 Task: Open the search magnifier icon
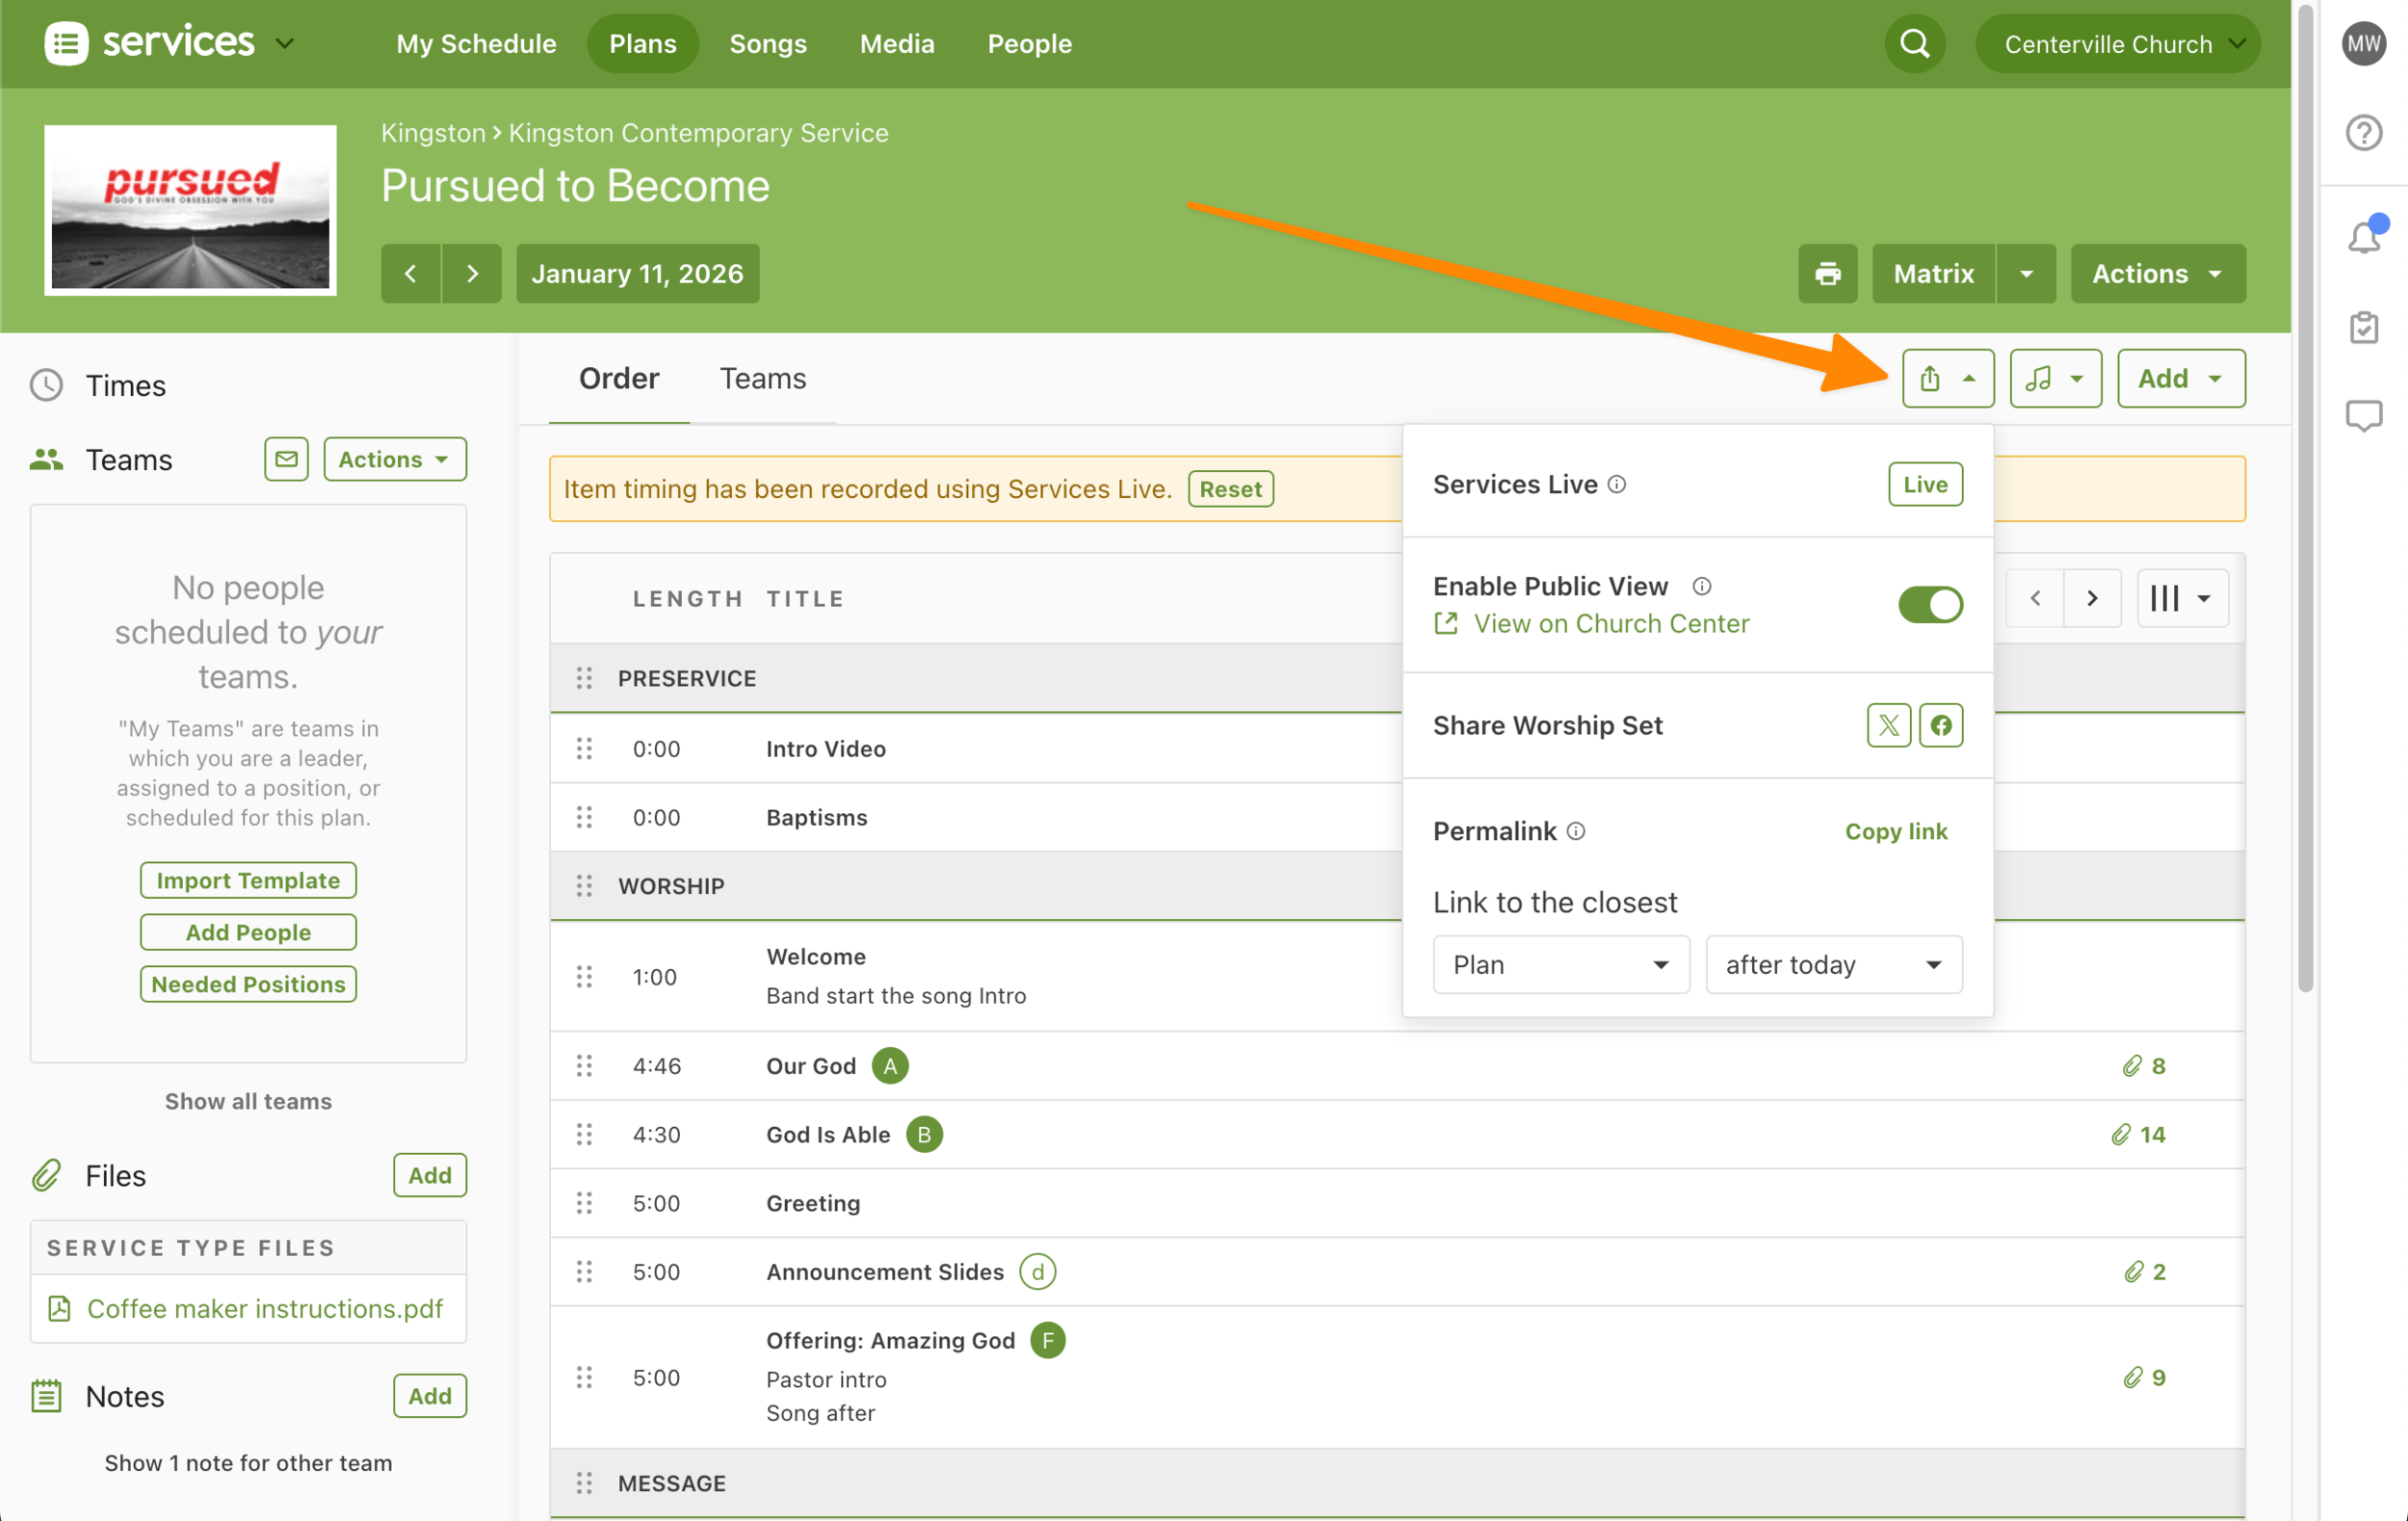point(1914,44)
